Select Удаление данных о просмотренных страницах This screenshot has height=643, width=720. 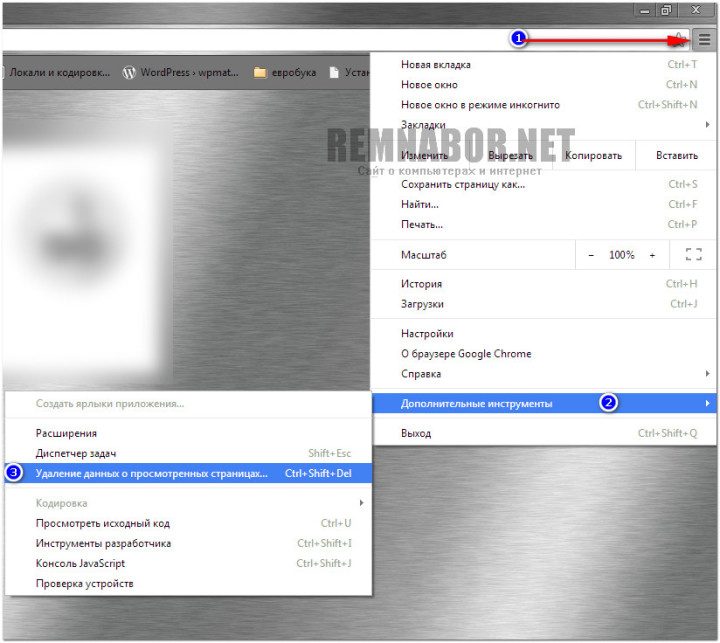tap(152, 473)
